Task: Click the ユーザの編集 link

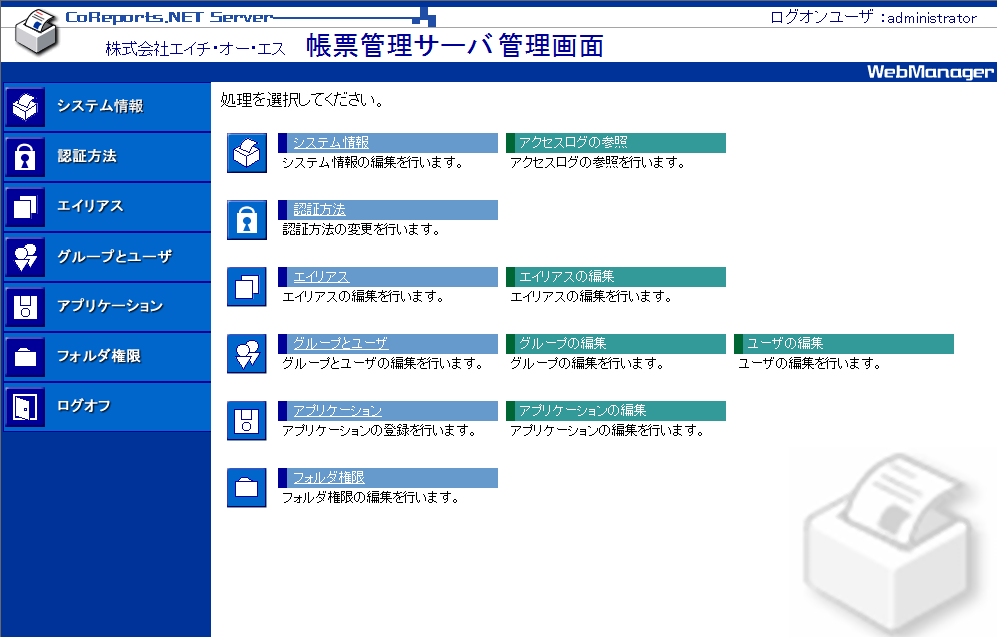Action: [785, 343]
